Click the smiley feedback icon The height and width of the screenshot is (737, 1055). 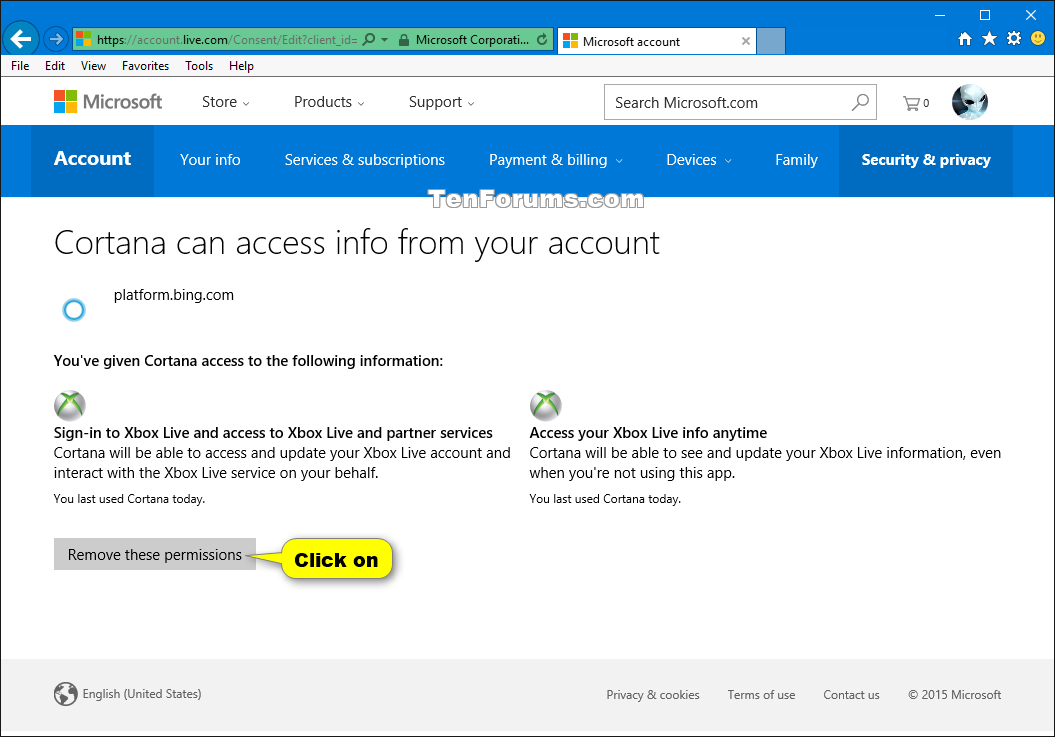pos(1038,38)
